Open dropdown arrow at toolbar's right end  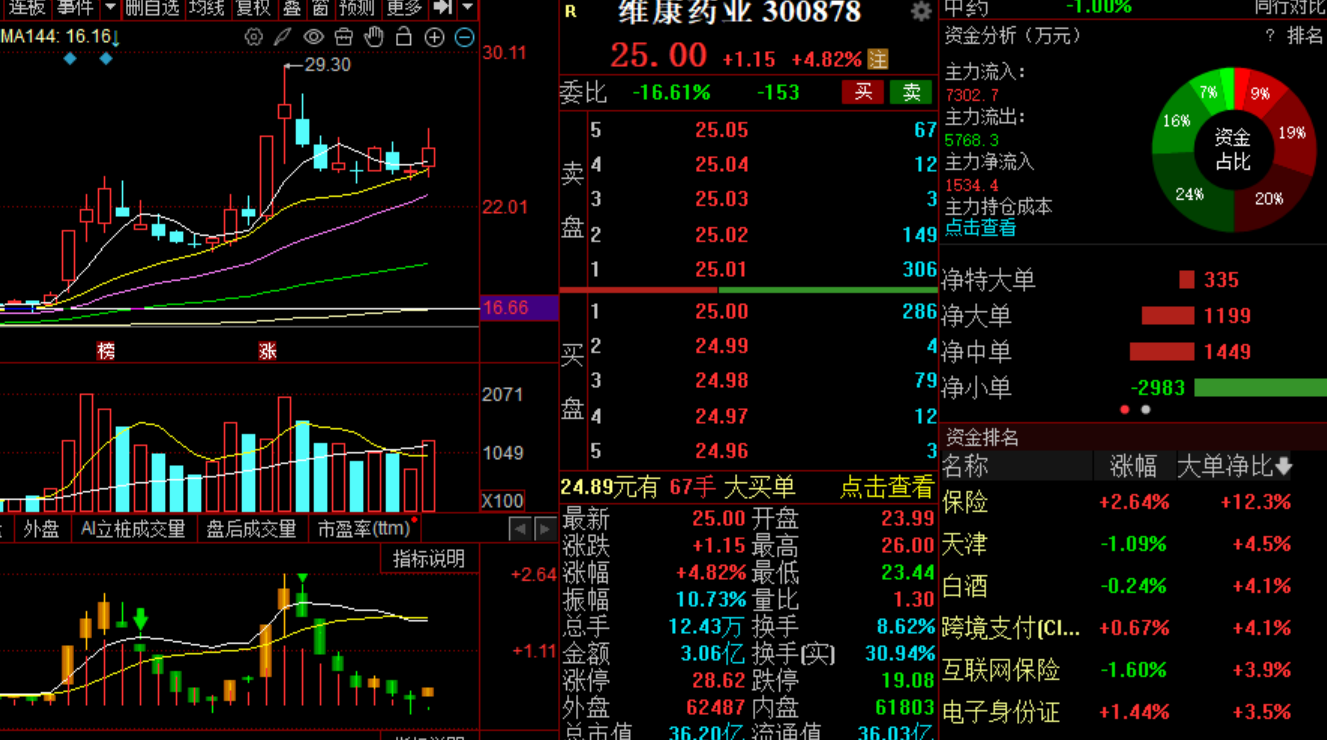[x=467, y=8]
